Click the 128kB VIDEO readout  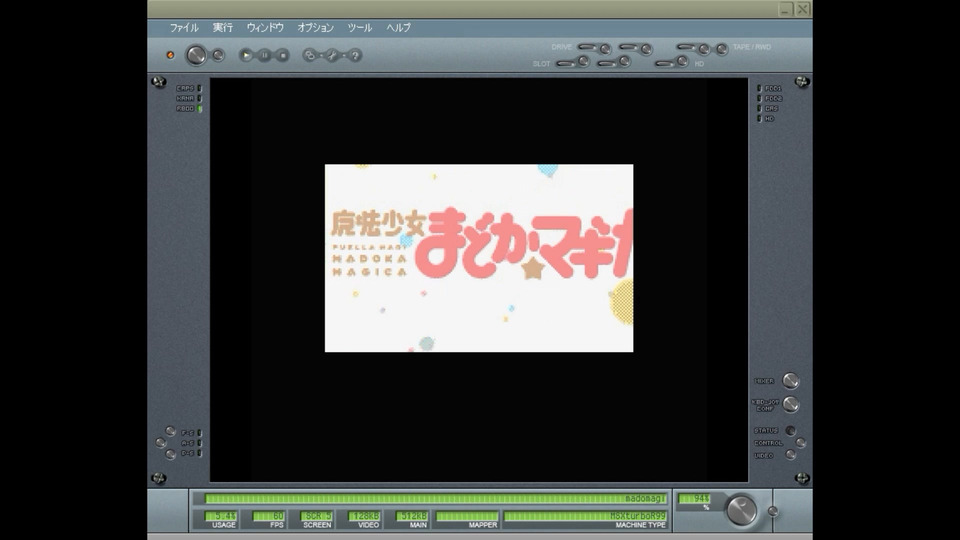point(364,516)
